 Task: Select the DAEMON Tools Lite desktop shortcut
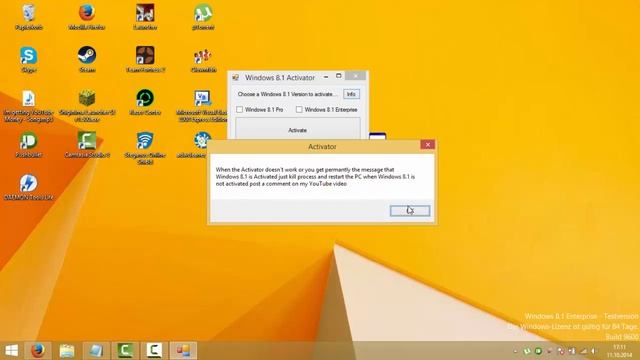click(x=29, y=187)
